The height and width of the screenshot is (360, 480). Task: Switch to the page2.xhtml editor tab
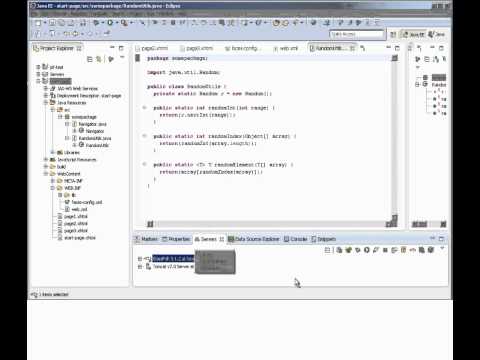(x=152, y=48)
